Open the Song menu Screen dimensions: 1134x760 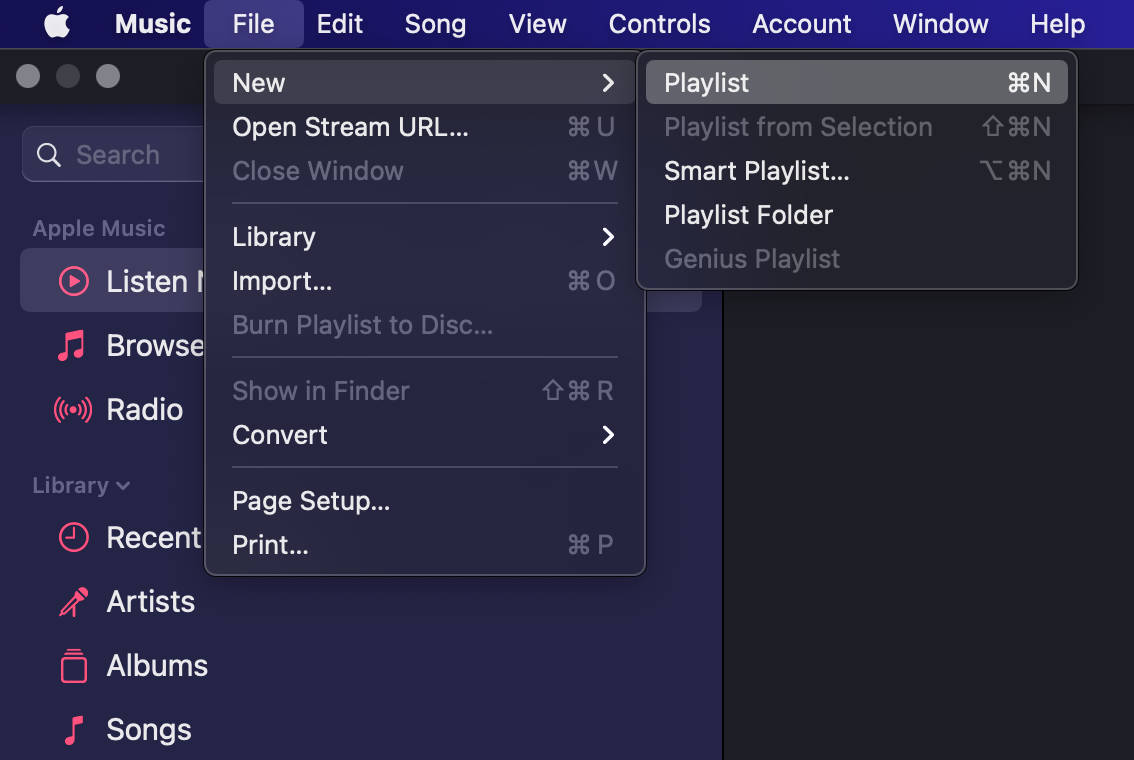pyautogui.click(x=435, y=24)
